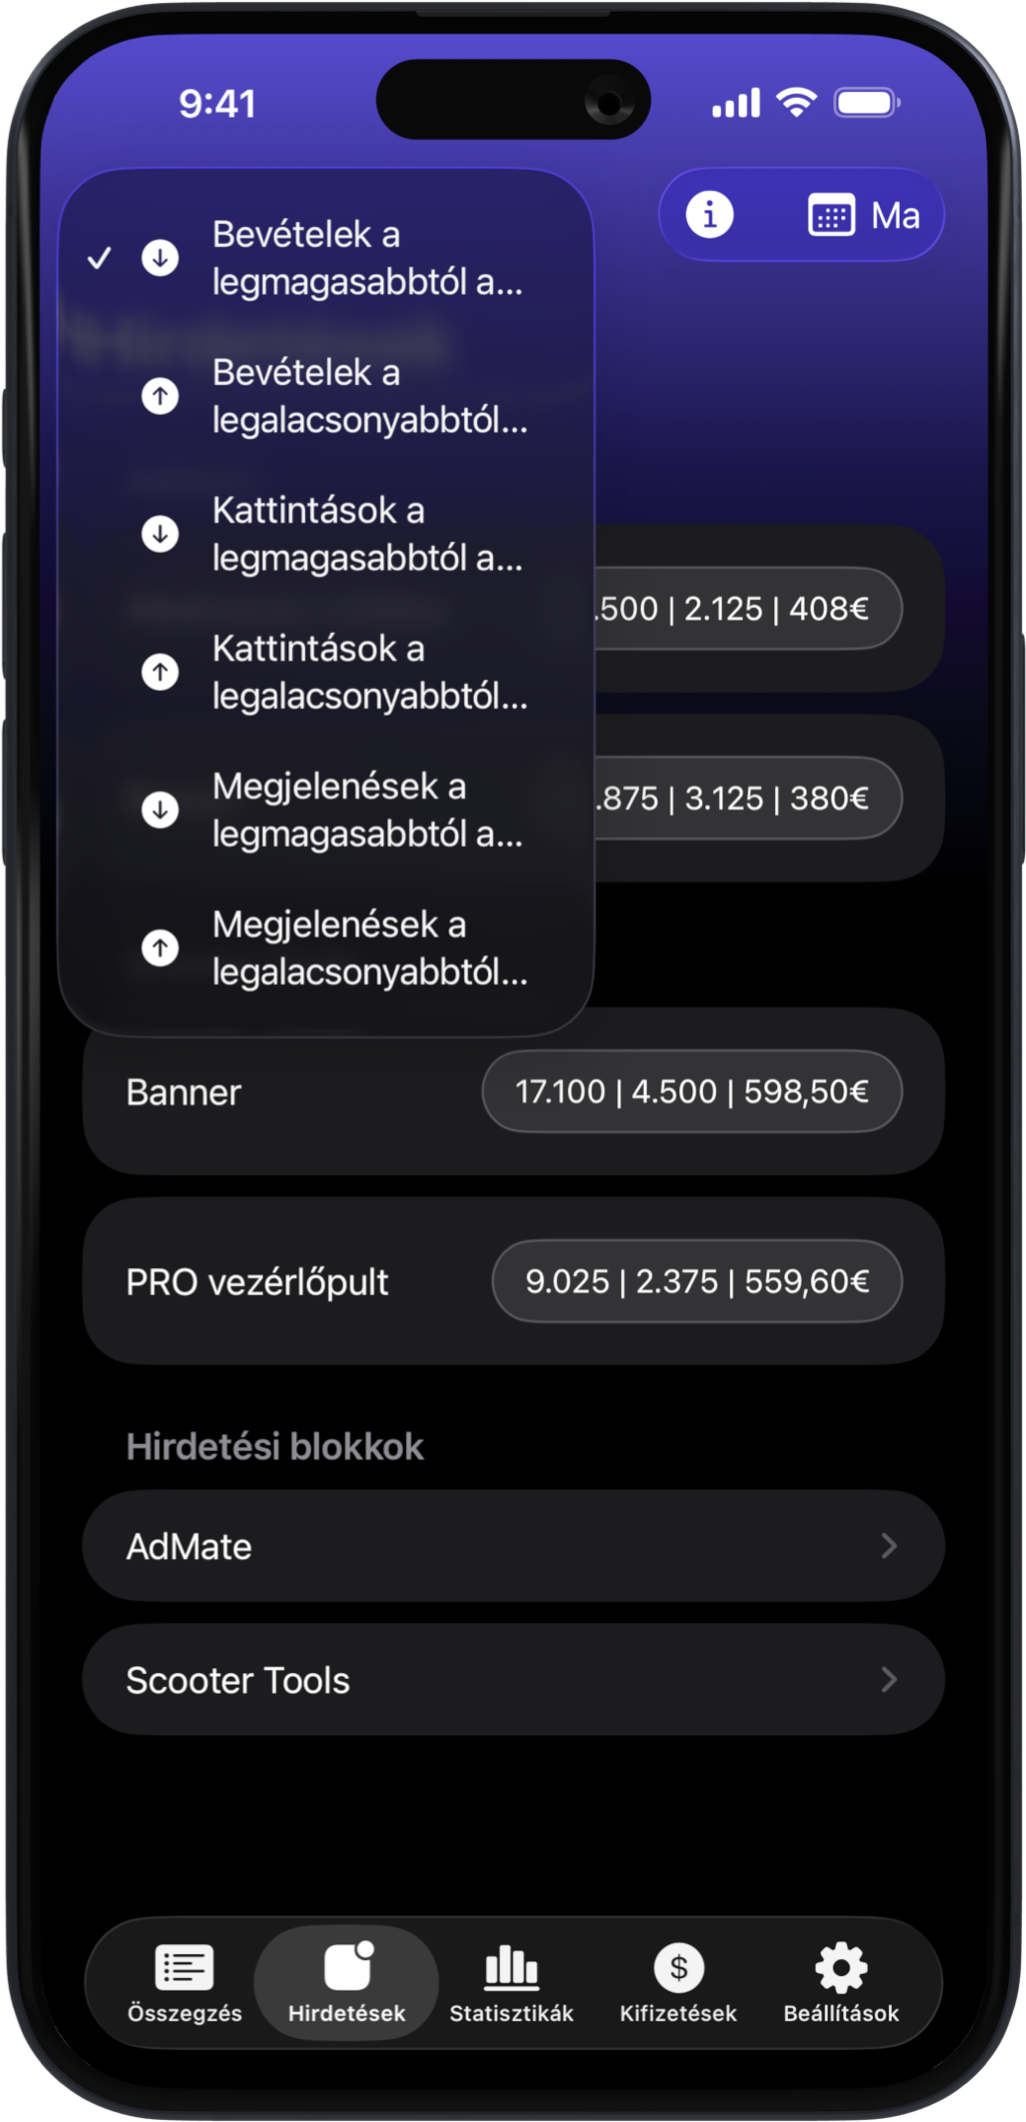This screenshot has width=1026, height=2122.
Task: Pick Megjelenések a legmagasabbtól menu entry
Action: point(366,810)
